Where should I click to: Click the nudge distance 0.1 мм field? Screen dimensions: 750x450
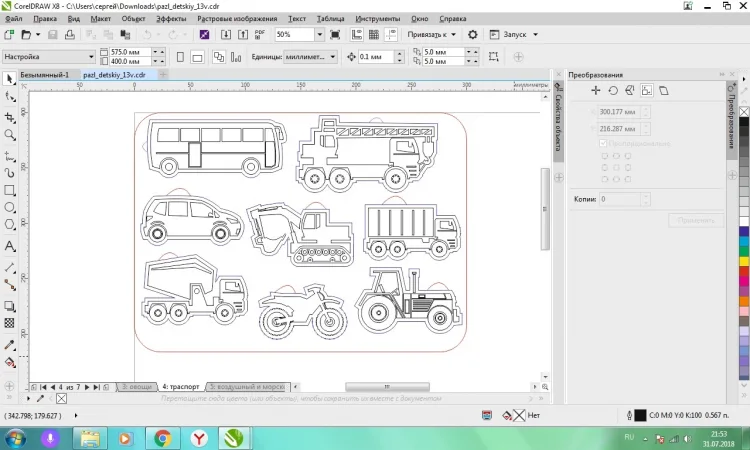point(376,56)
